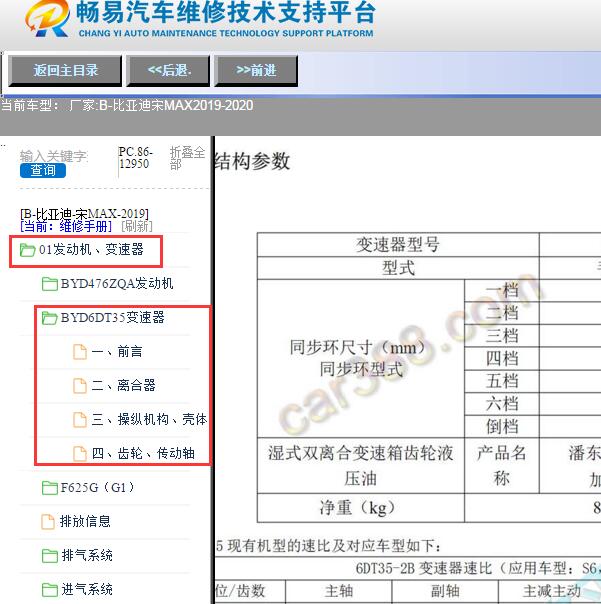Open the 排放信息 page
This screenshot has width=601, height=604.
(85, 521)
